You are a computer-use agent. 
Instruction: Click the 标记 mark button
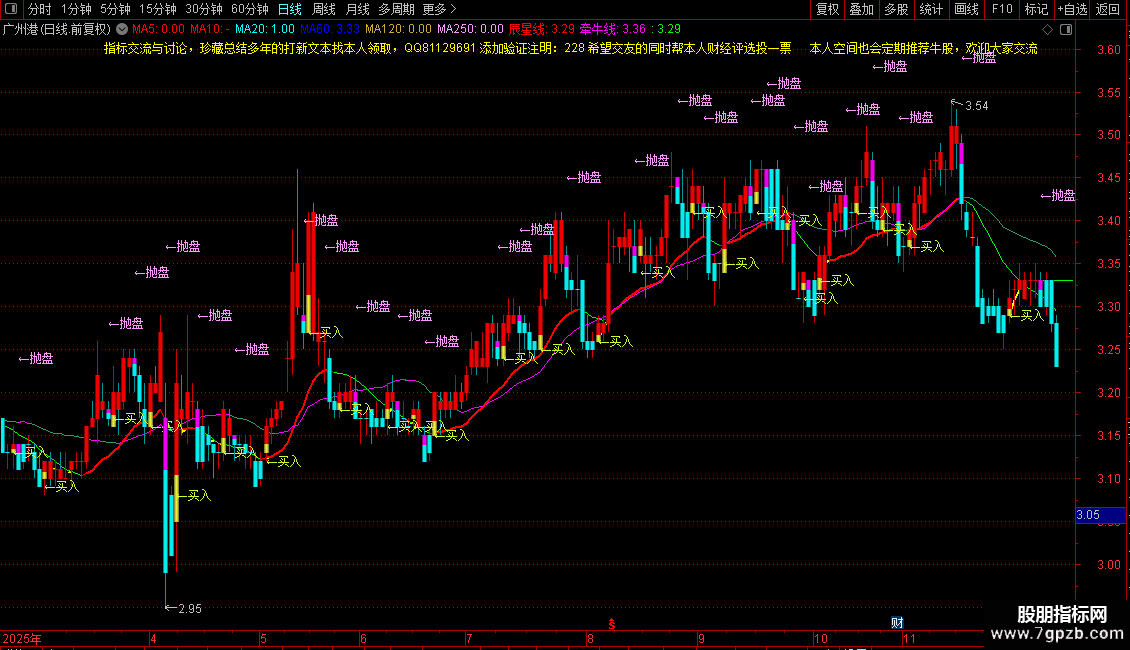[x=1036, y=9]
